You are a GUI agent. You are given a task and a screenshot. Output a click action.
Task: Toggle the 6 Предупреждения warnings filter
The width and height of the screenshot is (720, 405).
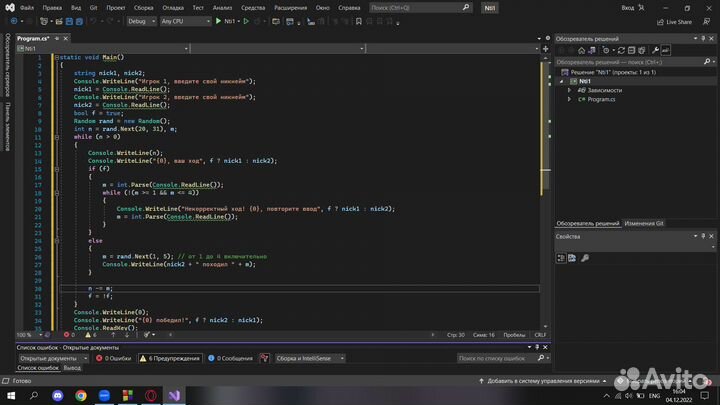click(170, 358)
